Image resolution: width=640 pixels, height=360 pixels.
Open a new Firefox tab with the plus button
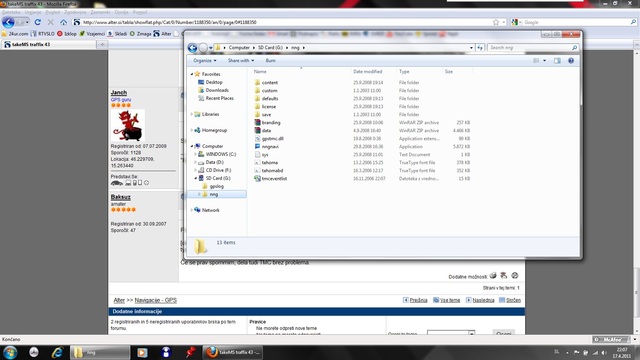coord(102,44)
